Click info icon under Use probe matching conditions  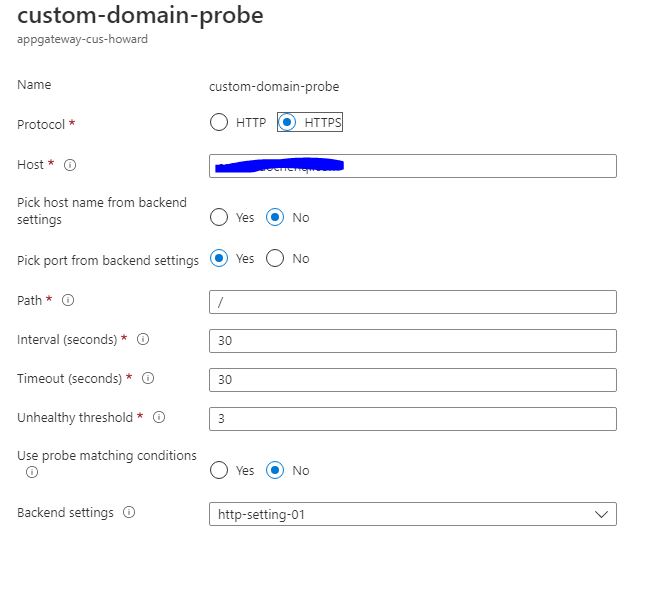coord(32,472)
